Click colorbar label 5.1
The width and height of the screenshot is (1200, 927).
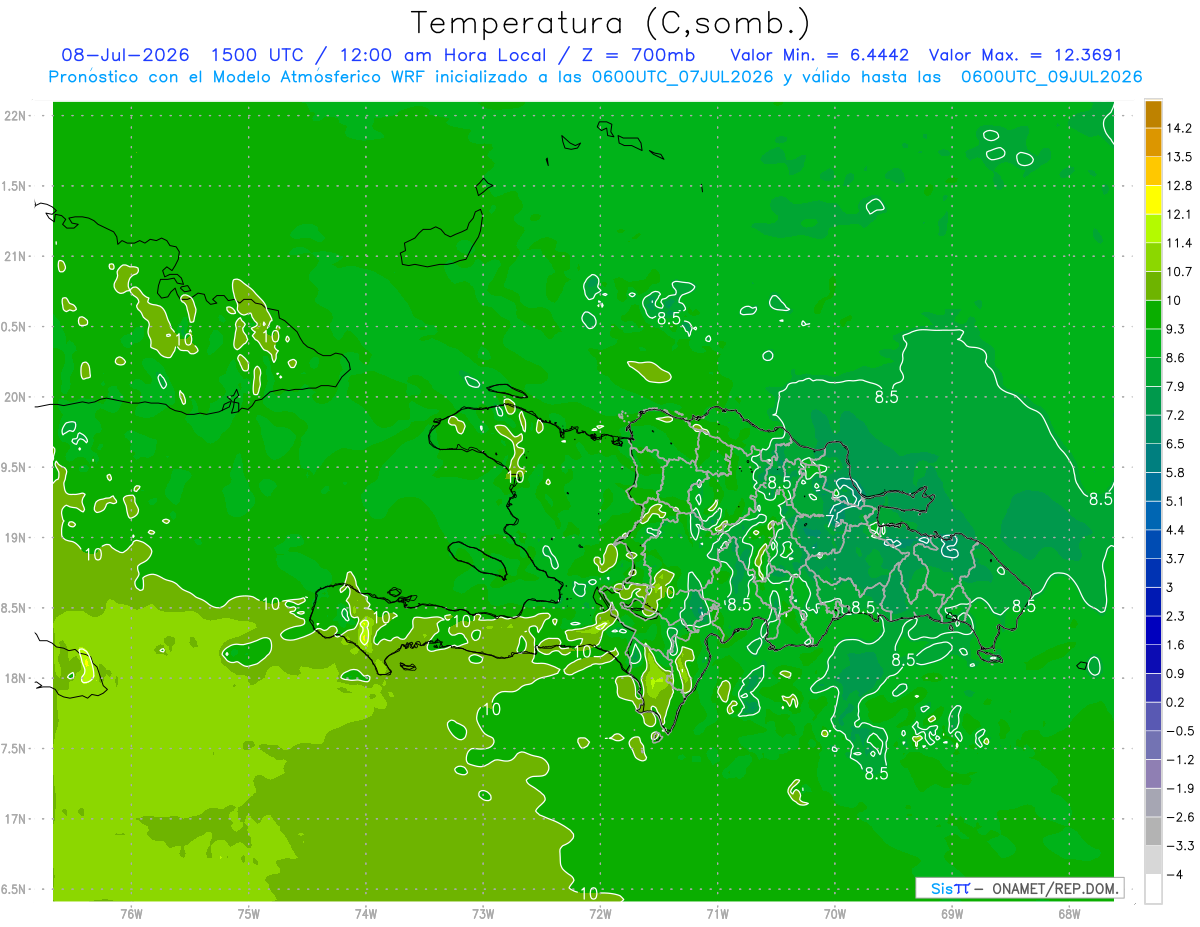pyautogui.click(x=1177, y=500)
